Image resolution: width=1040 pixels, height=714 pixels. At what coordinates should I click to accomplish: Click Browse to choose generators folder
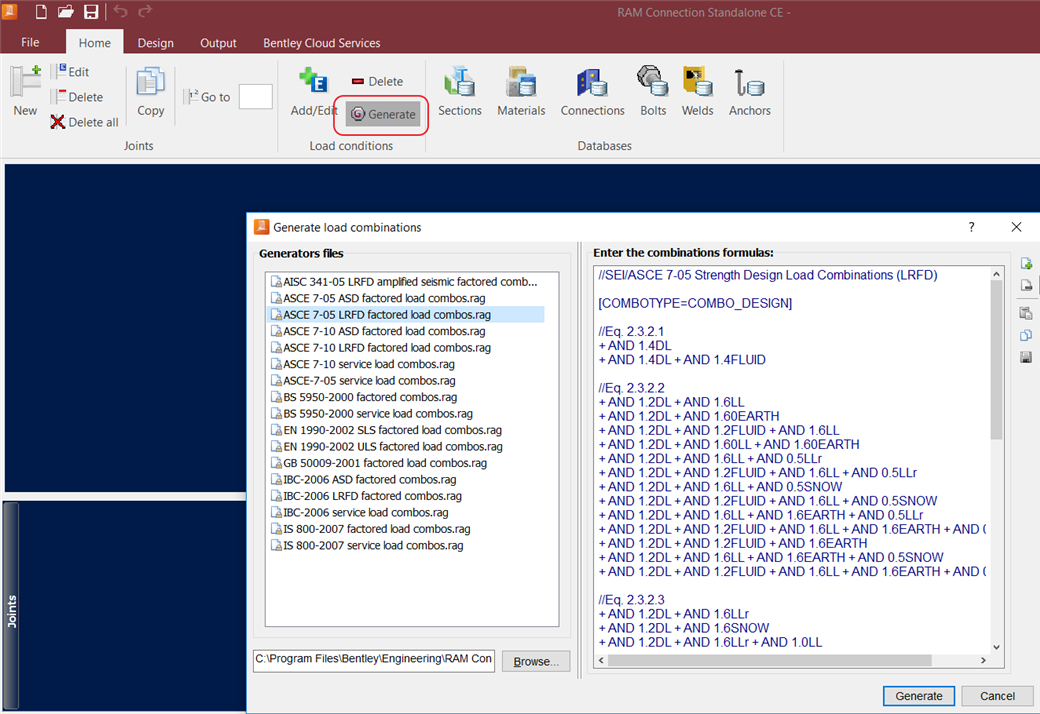coord(536,662)
